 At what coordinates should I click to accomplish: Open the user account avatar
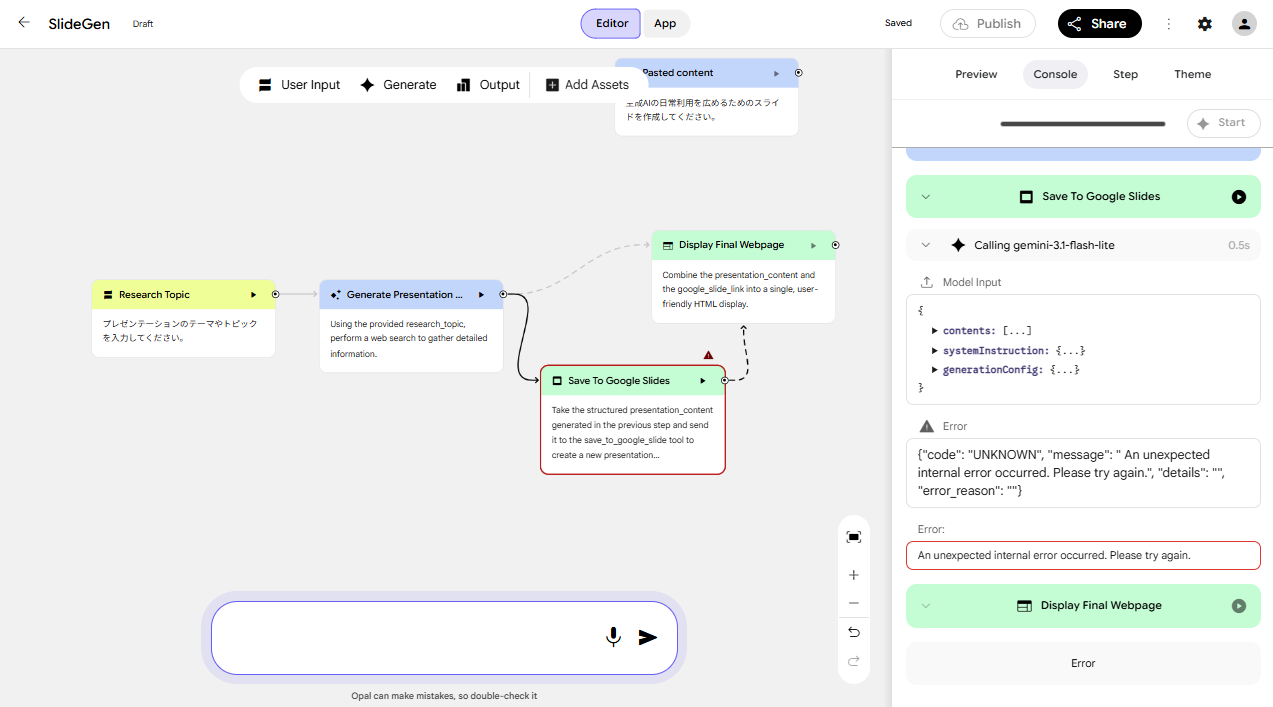pyautogui.click(x=1244, y=24)
